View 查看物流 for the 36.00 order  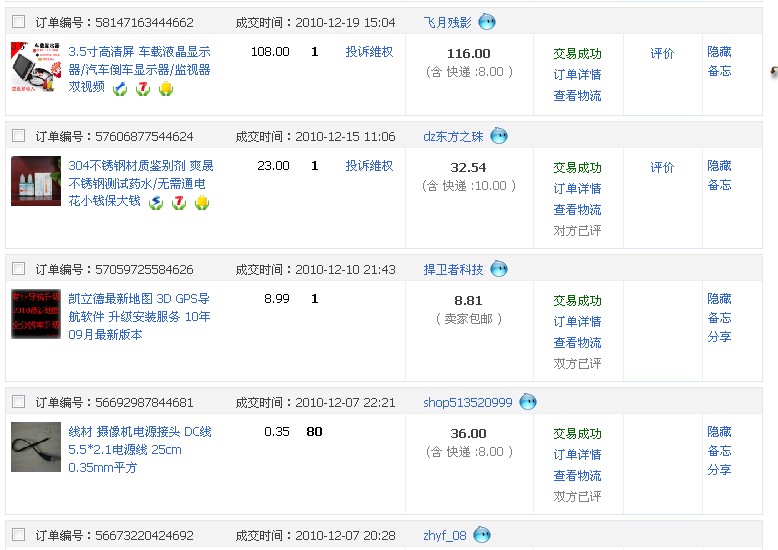[577, 476]
